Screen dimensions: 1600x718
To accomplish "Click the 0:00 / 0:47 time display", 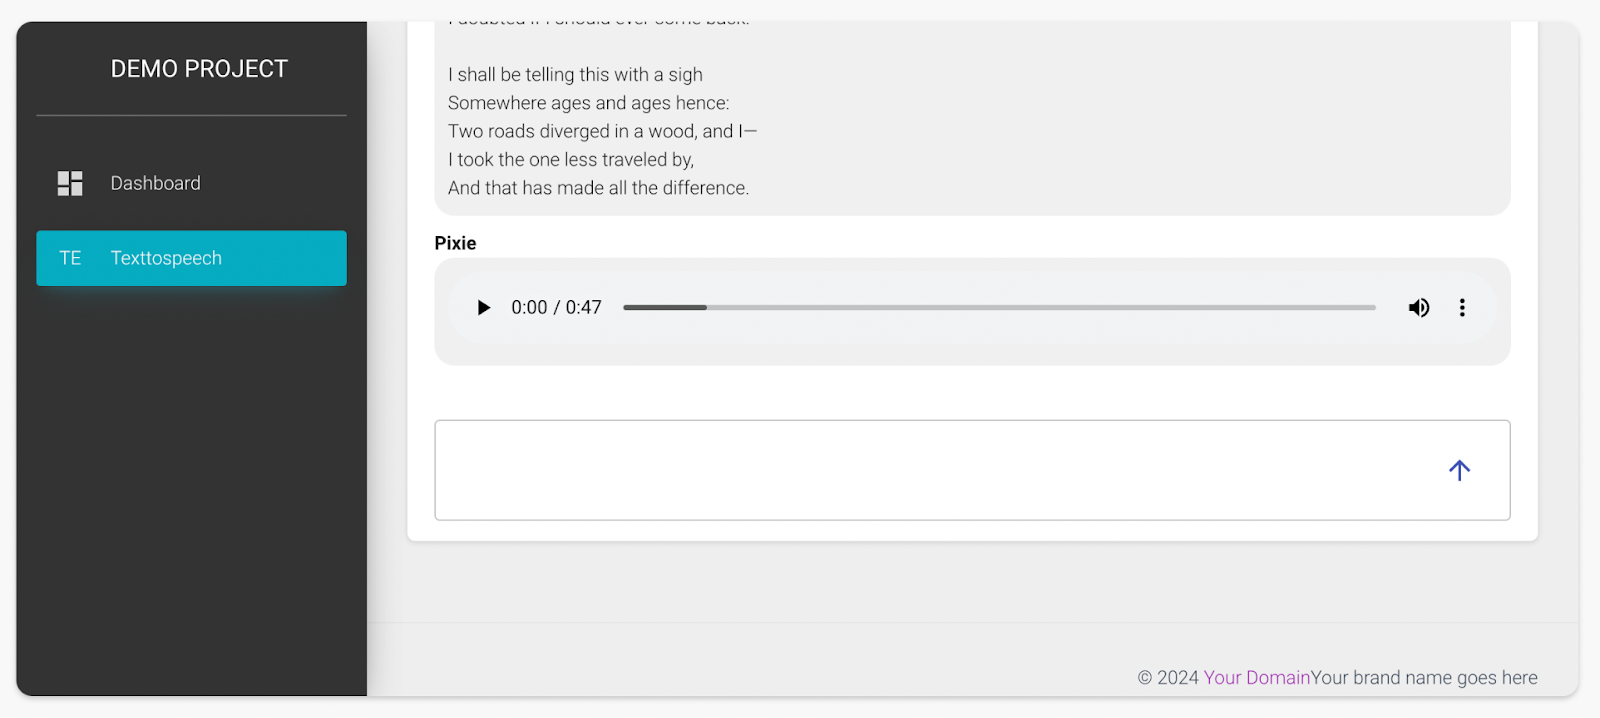I will tap(556, 308).
